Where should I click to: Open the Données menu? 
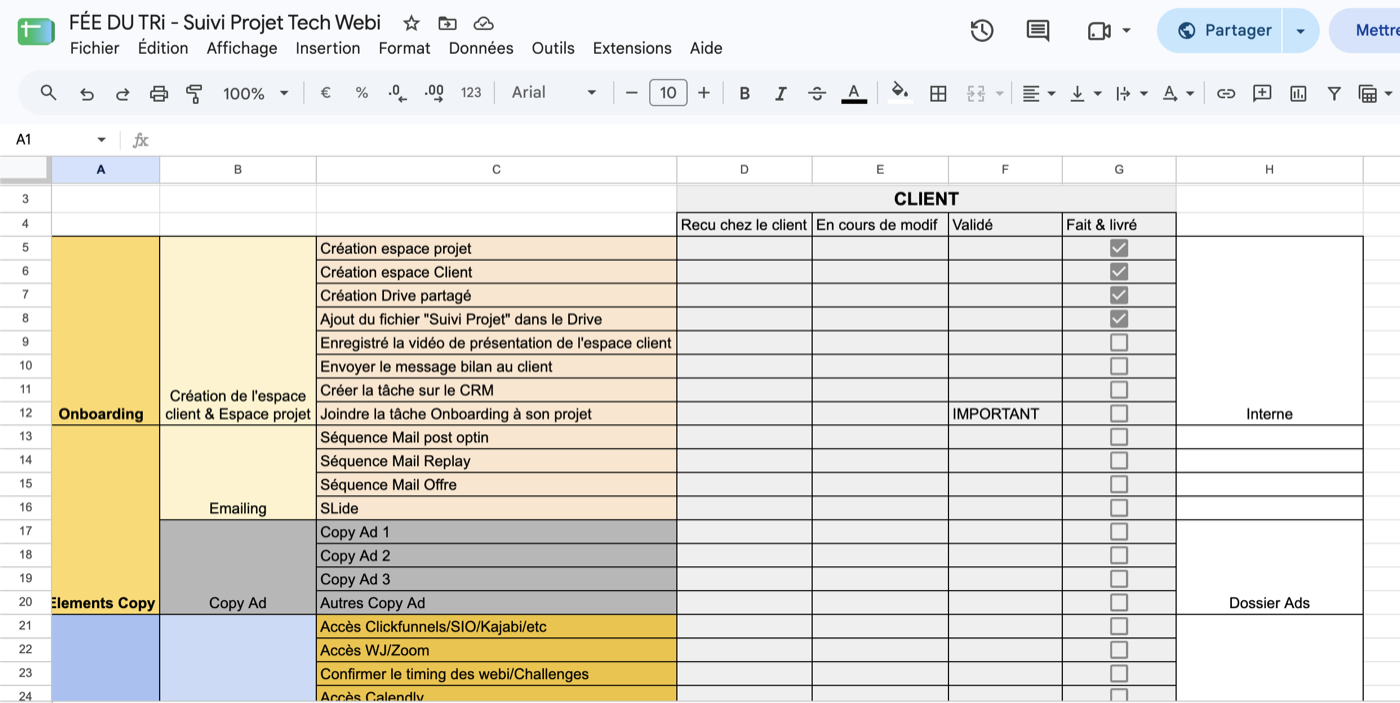(481, 48)
